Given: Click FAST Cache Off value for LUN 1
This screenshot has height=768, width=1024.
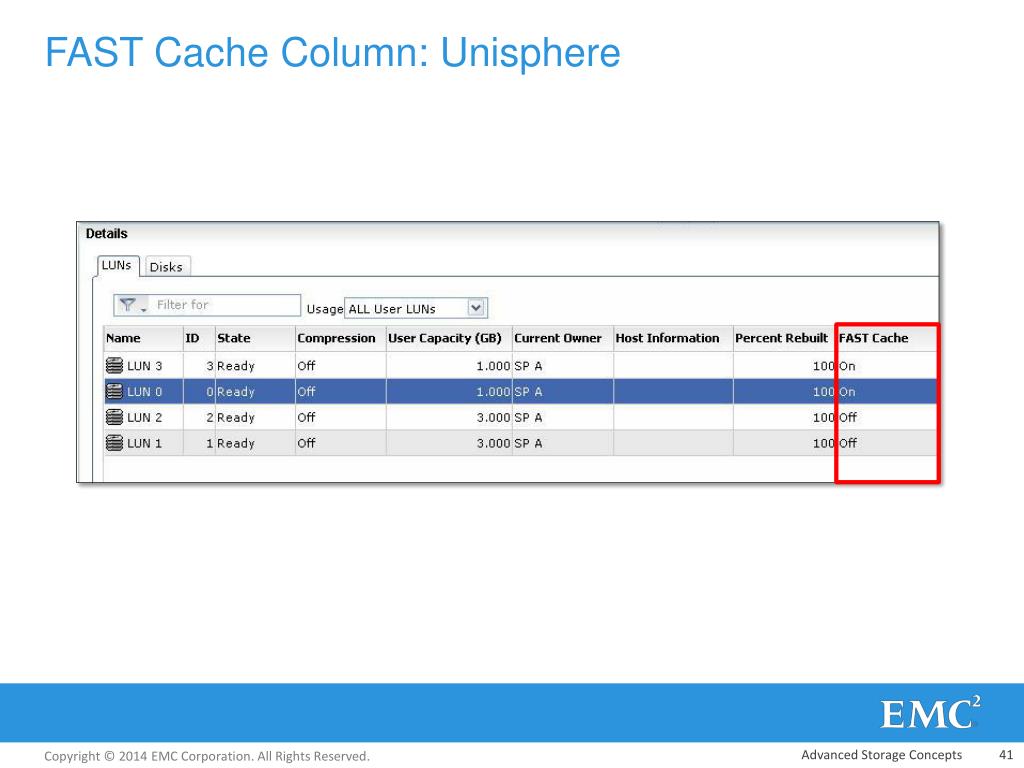Looking at the screenshot, I should tap(848, 443).
